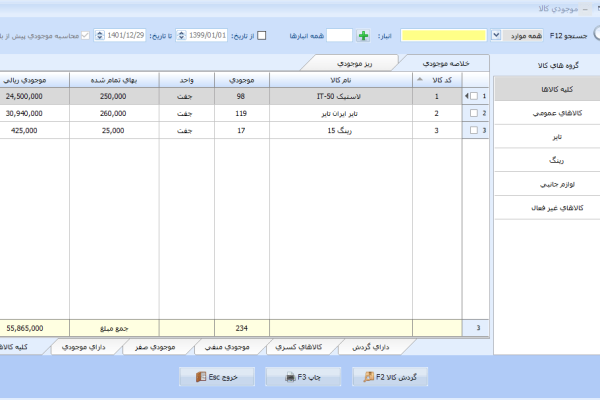Screen dimensions: 600x400
Task: Open گردش کالا F2 report button
Action: pos(390,377)
